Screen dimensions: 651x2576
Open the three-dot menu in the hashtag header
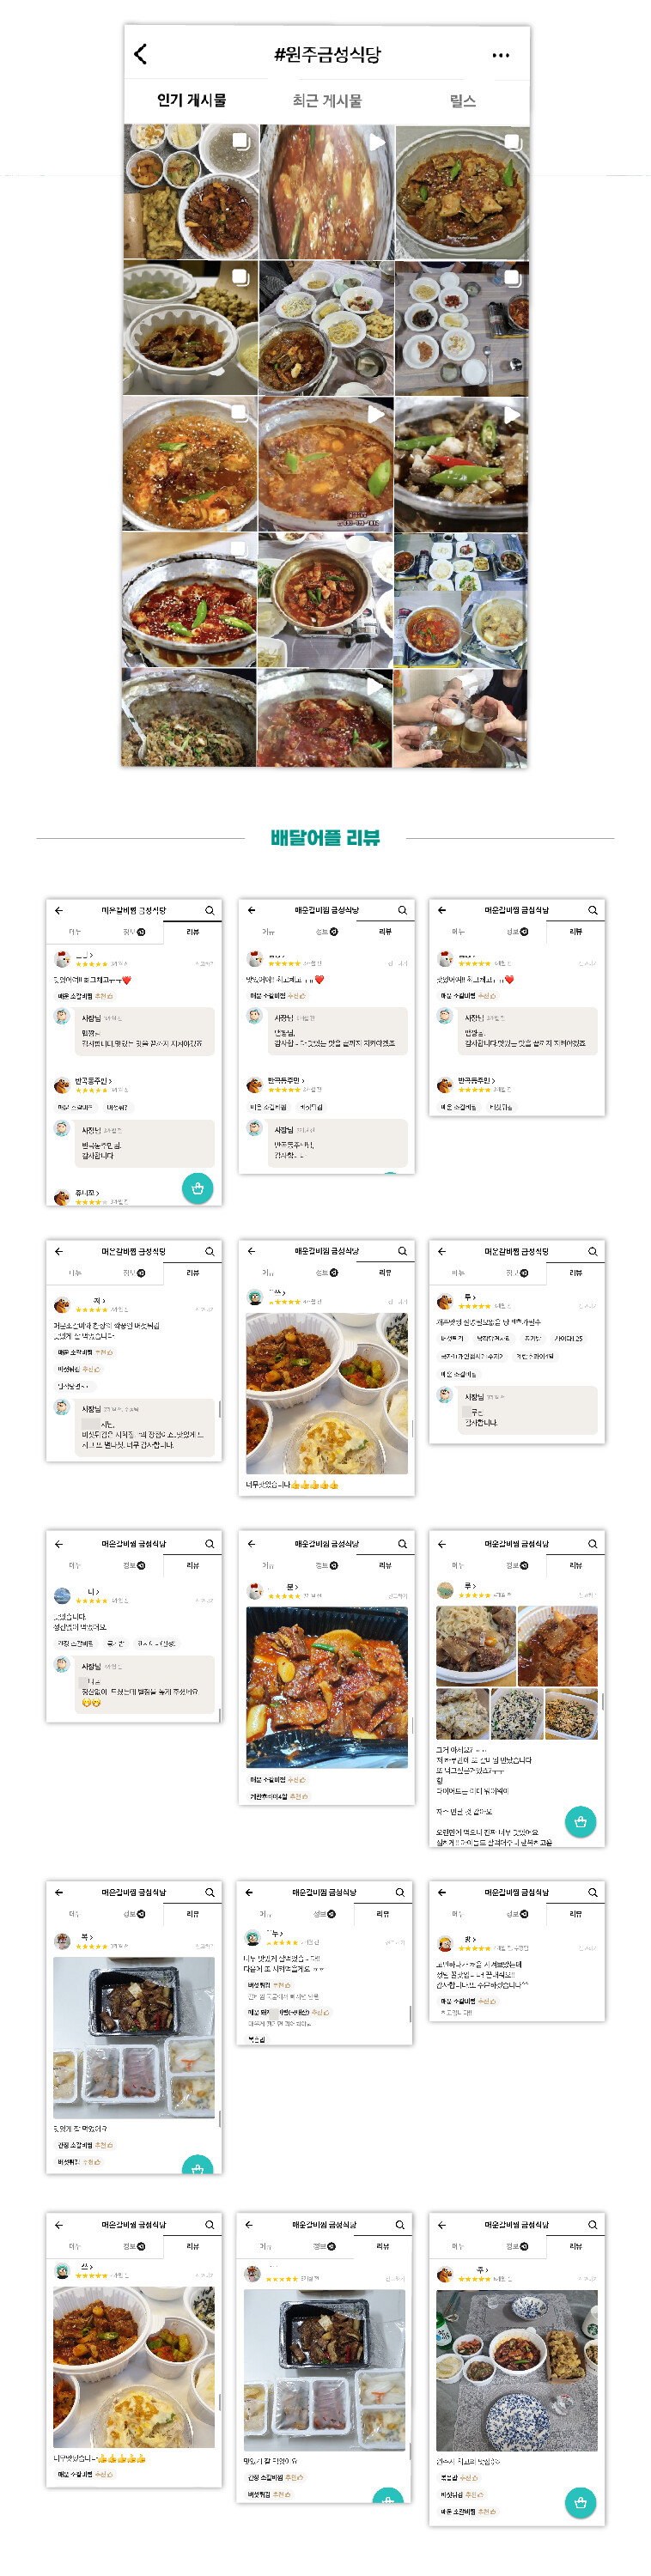click(x=501, y=55)
